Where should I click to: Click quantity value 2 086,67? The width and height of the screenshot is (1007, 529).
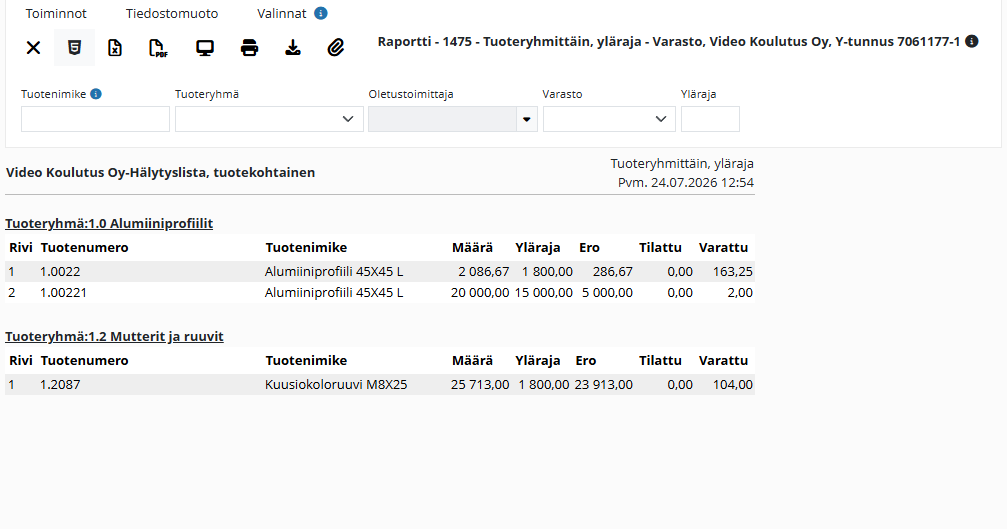(484, 272)
